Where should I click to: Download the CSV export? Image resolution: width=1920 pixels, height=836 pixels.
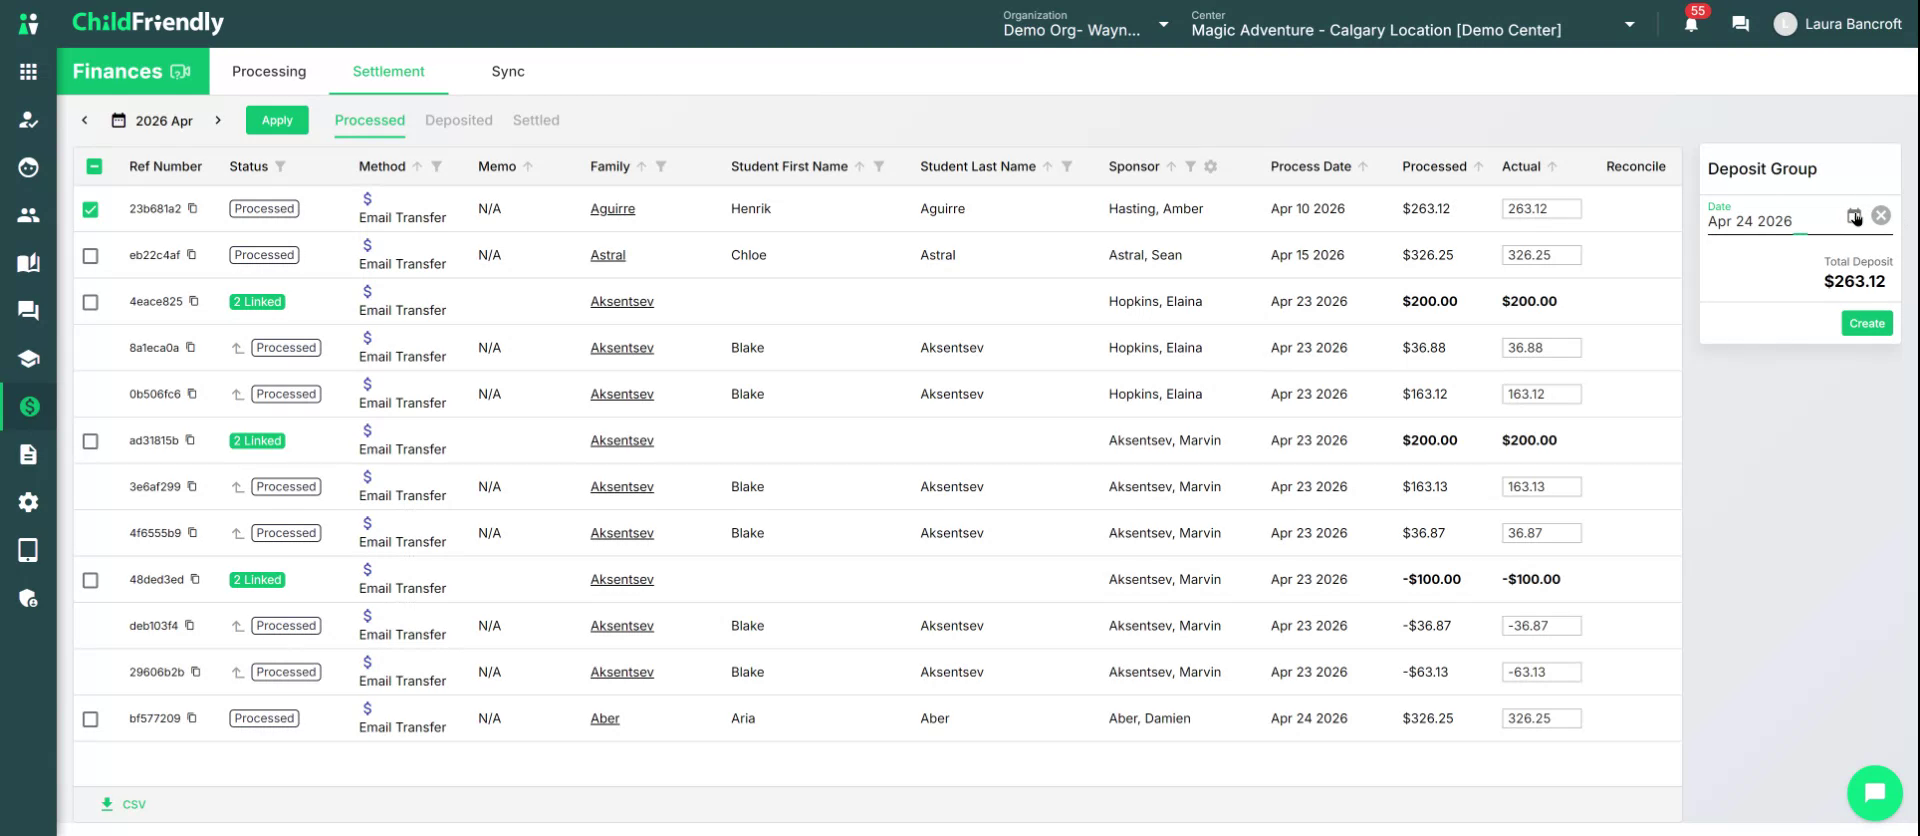point(124,804)
